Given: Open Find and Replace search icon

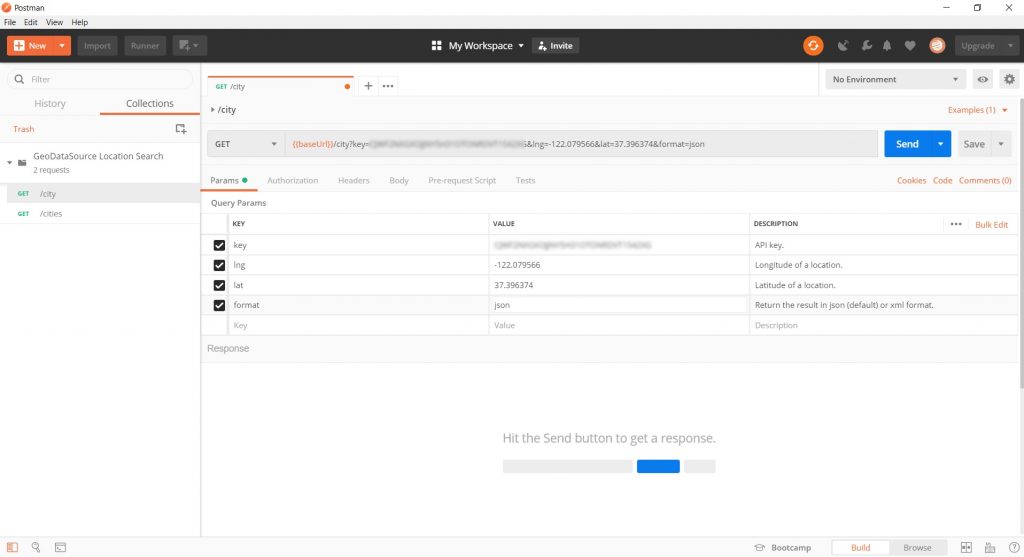Looking at the screenshot, I should click(36, 547).
